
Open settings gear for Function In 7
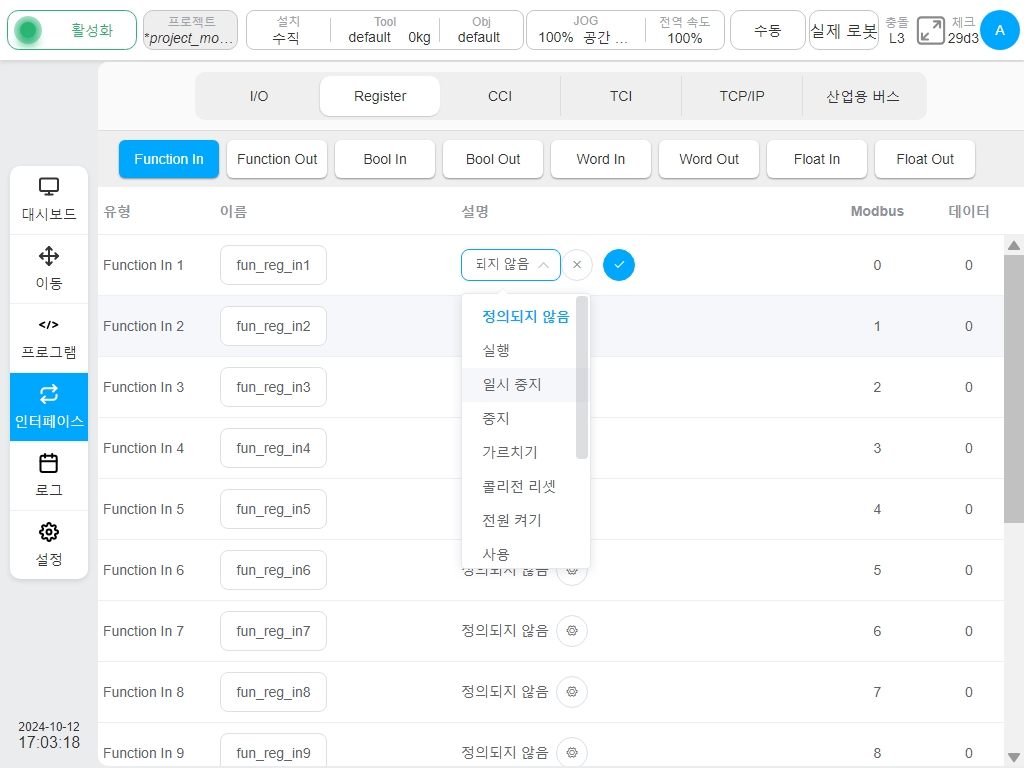tap(571, 631)
